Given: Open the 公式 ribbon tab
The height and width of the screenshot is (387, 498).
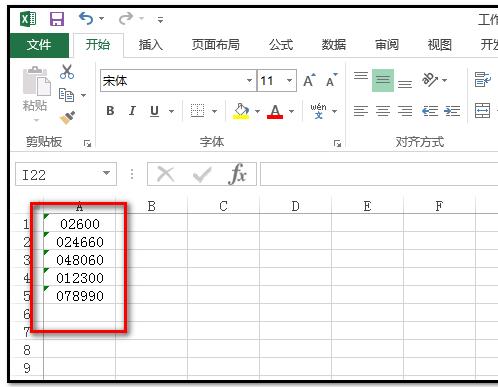Looking at the screenshot, I should 281,45.
